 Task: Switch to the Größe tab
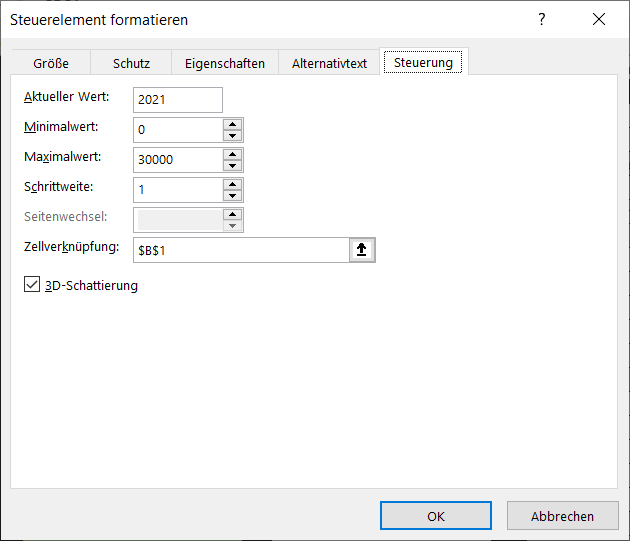(x=51, y=63)
